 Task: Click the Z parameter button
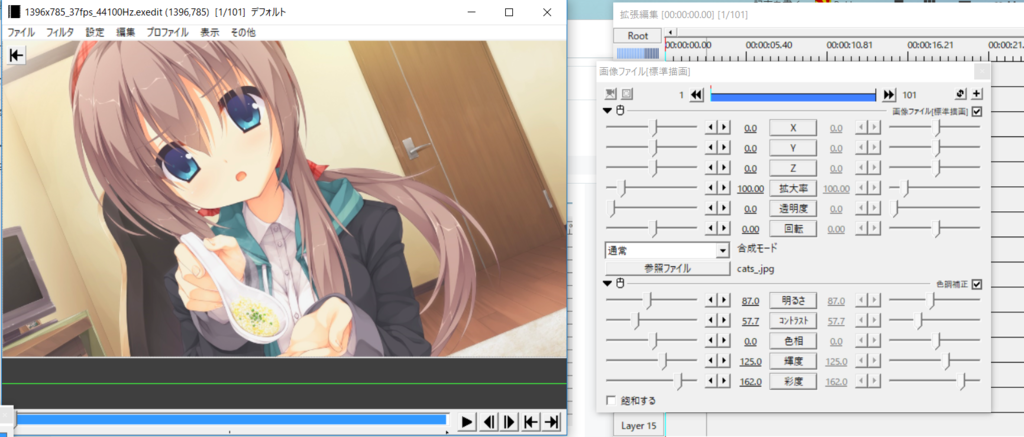pos(793,169)
